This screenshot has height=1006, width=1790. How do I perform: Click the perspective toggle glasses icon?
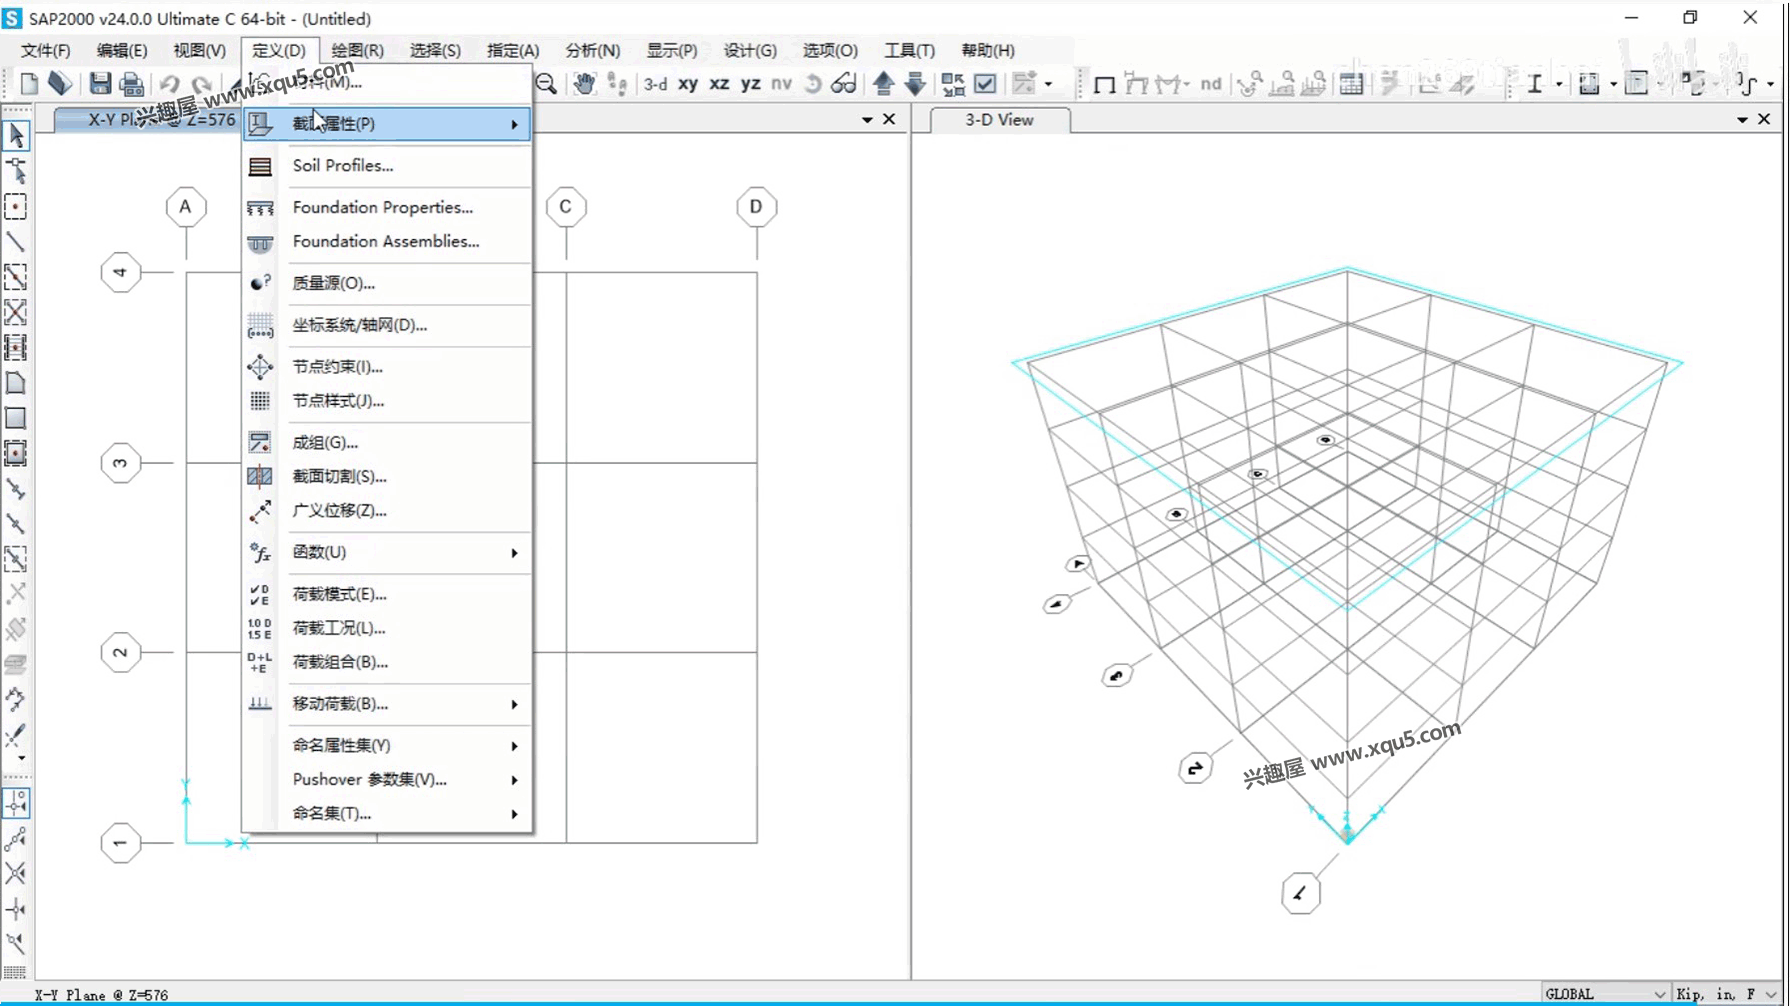pos(844,84)
